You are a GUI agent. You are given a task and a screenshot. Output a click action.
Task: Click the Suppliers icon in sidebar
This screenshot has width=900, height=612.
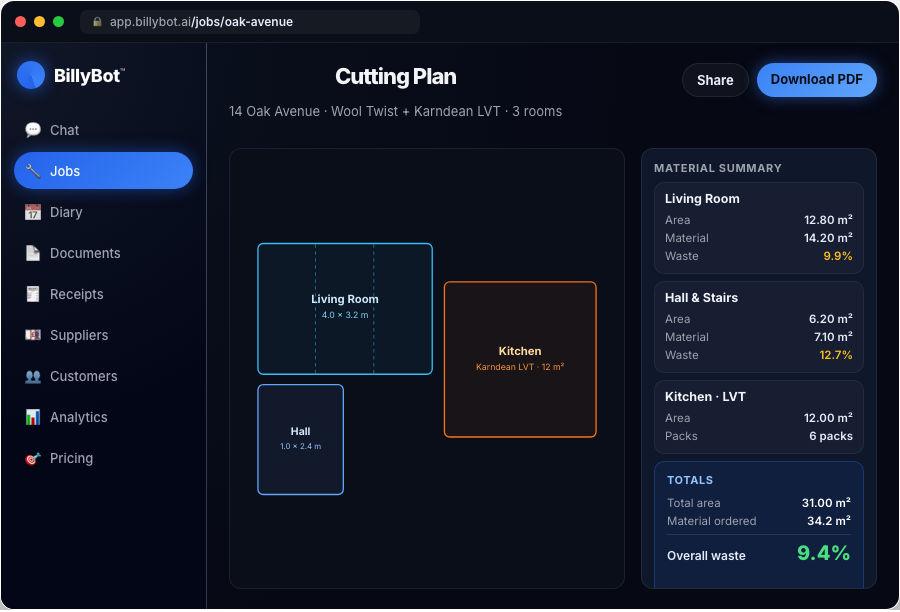pos(33,335)
